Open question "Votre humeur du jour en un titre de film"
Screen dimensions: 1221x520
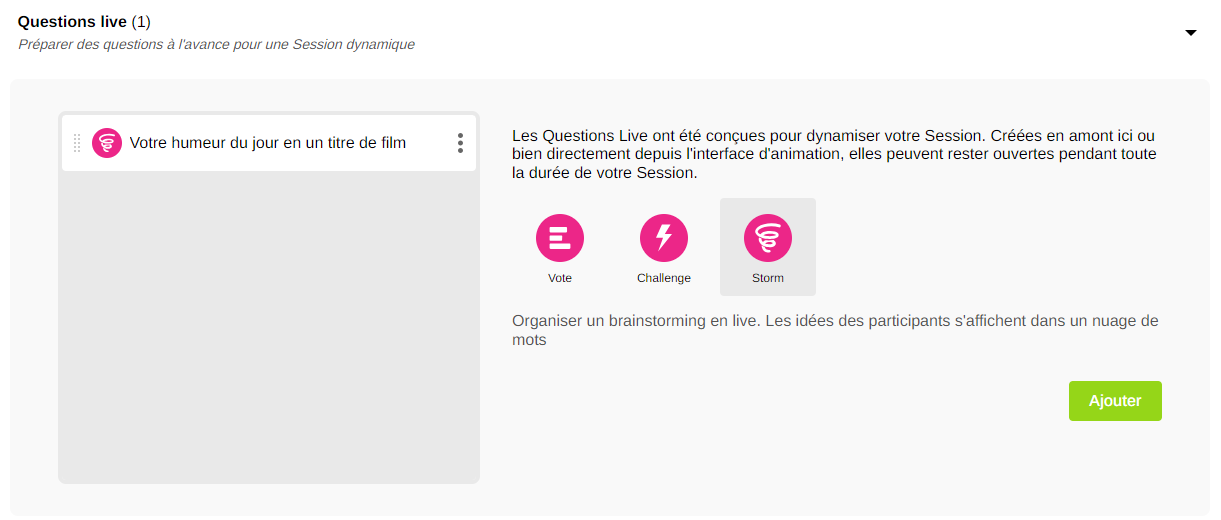tap(268, 143)
